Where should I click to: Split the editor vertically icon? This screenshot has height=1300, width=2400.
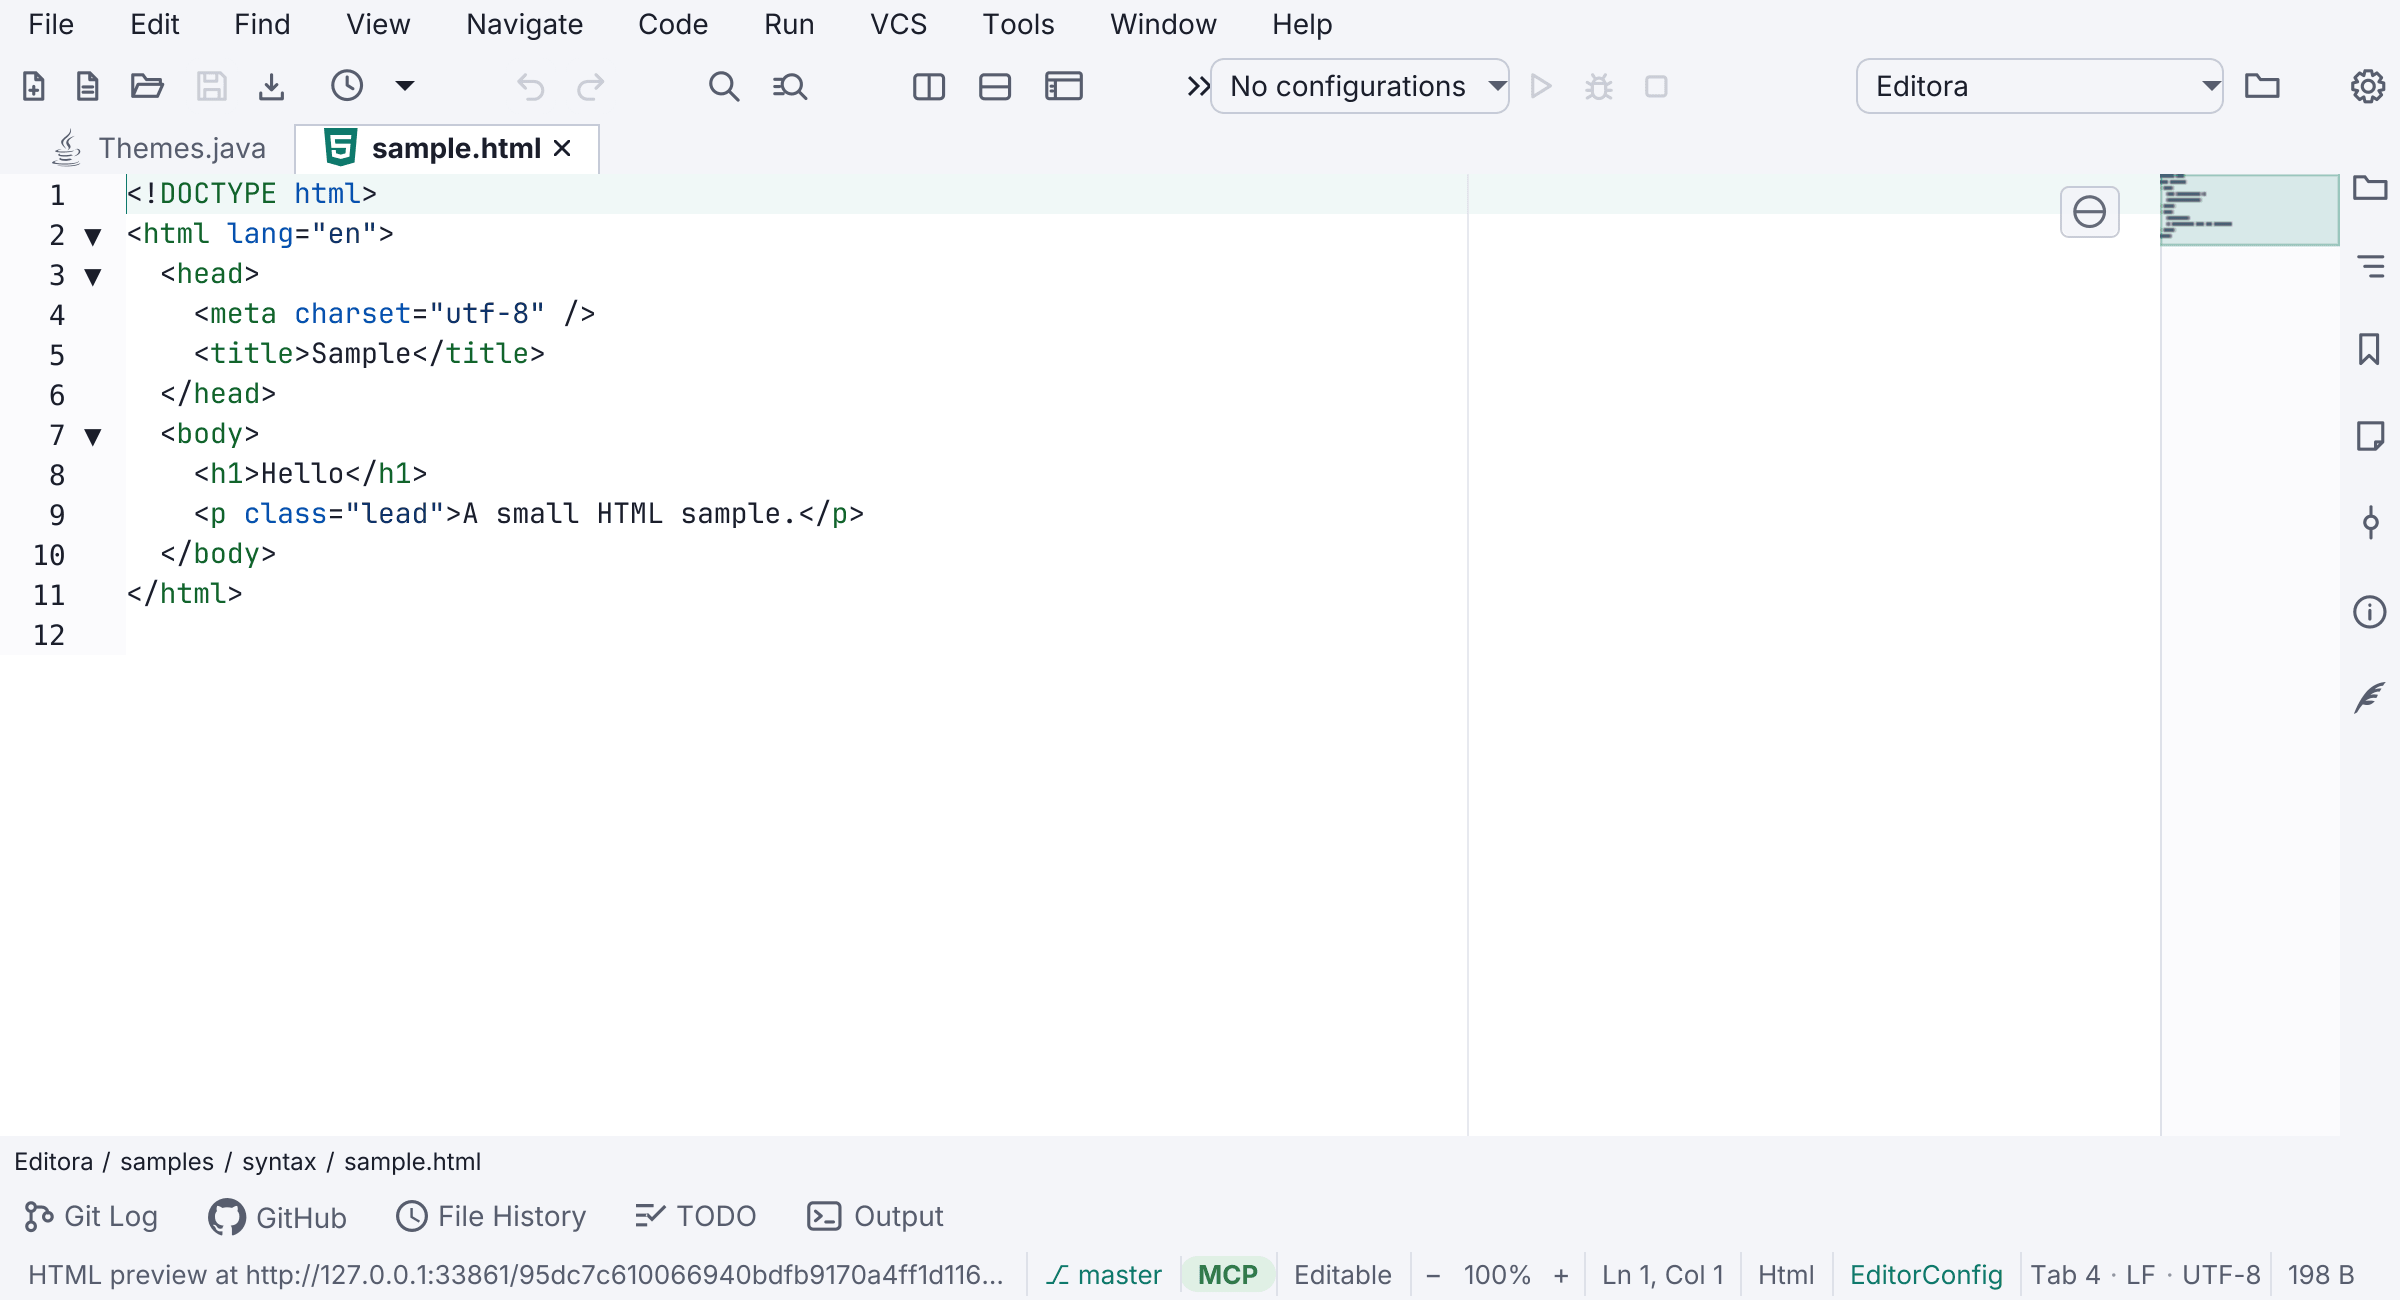pos(929,87)
